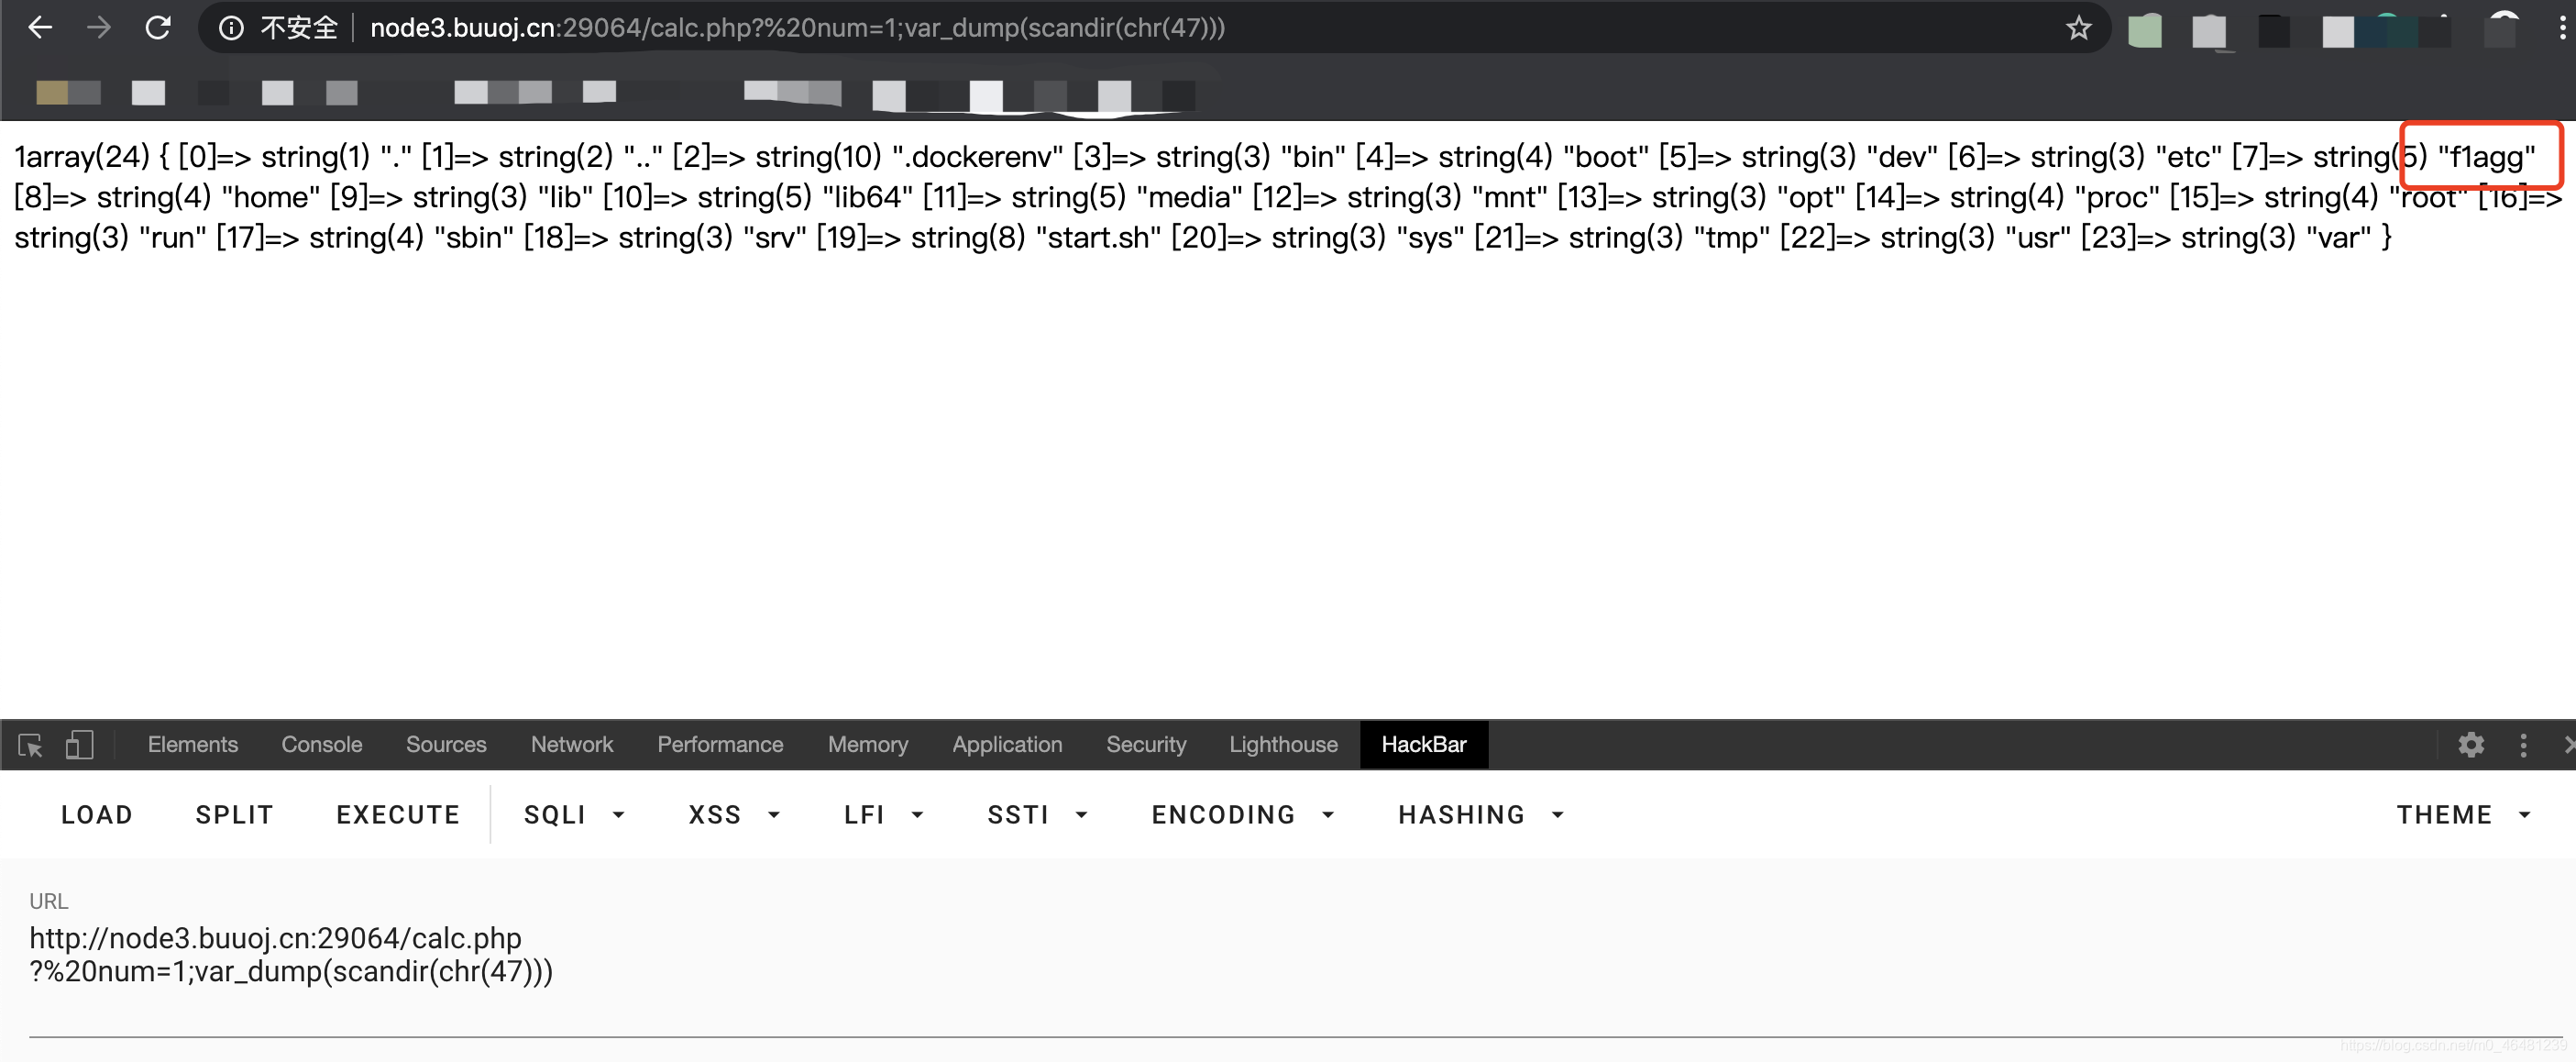Click the forward navigation arrow
This screenshot has width=2576, height=1062.
click(98, 28)
